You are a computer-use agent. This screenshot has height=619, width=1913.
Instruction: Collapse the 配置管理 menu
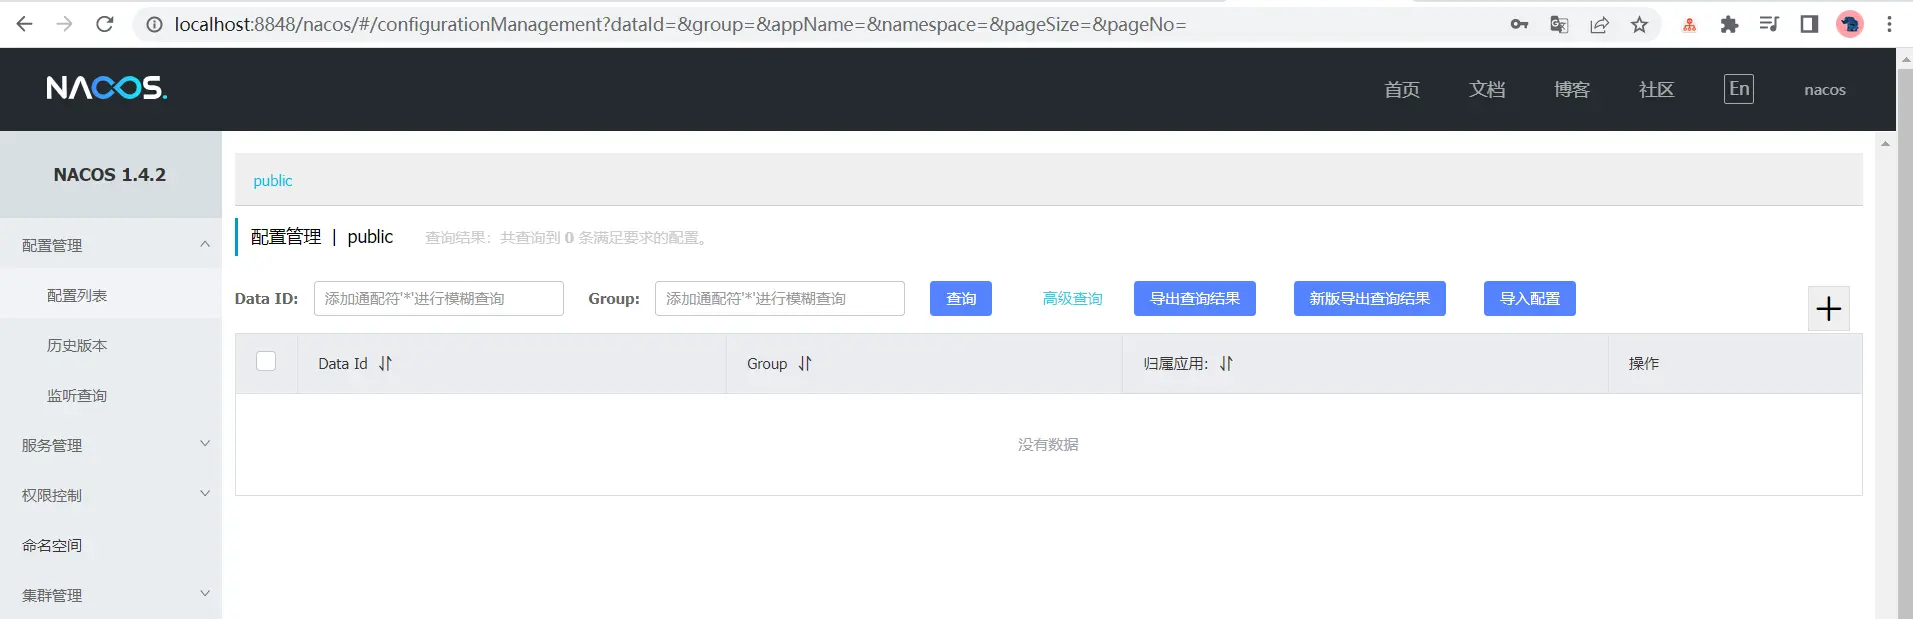[x=110, y=245]
